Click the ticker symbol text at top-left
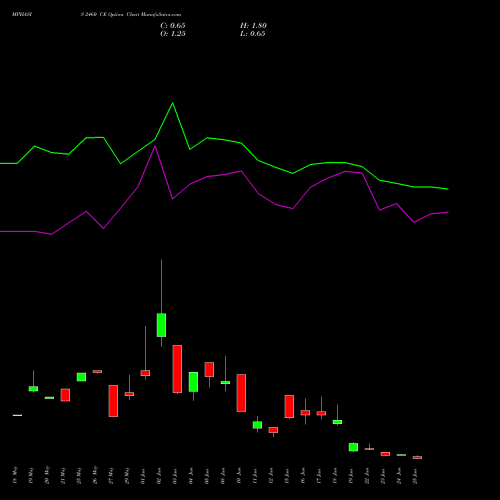Image resolution: width=500 pixels, height=500 pixels. [22, 15]
